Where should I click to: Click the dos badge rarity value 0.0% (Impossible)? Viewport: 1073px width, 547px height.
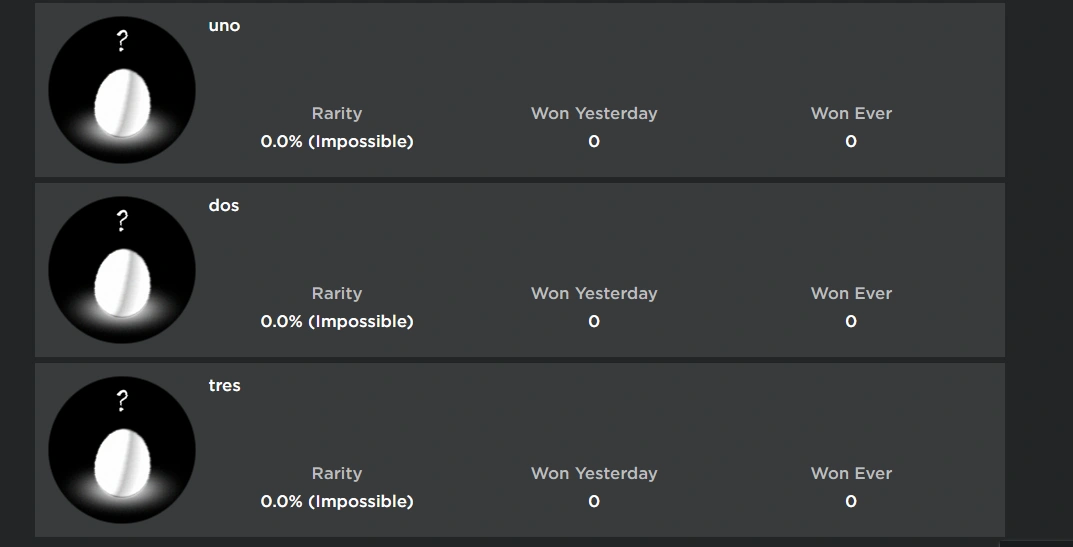pos(337,322)
